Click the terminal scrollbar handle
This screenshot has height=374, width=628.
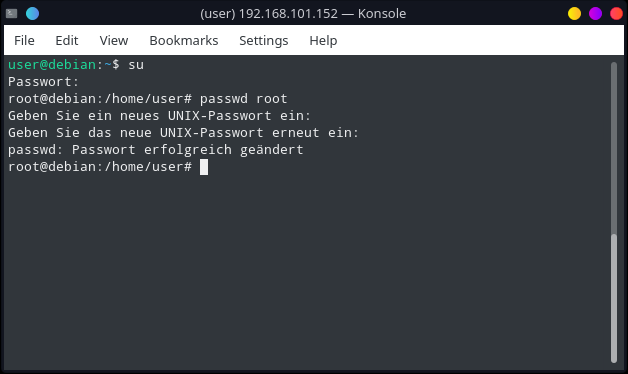[x=614, y=298]
